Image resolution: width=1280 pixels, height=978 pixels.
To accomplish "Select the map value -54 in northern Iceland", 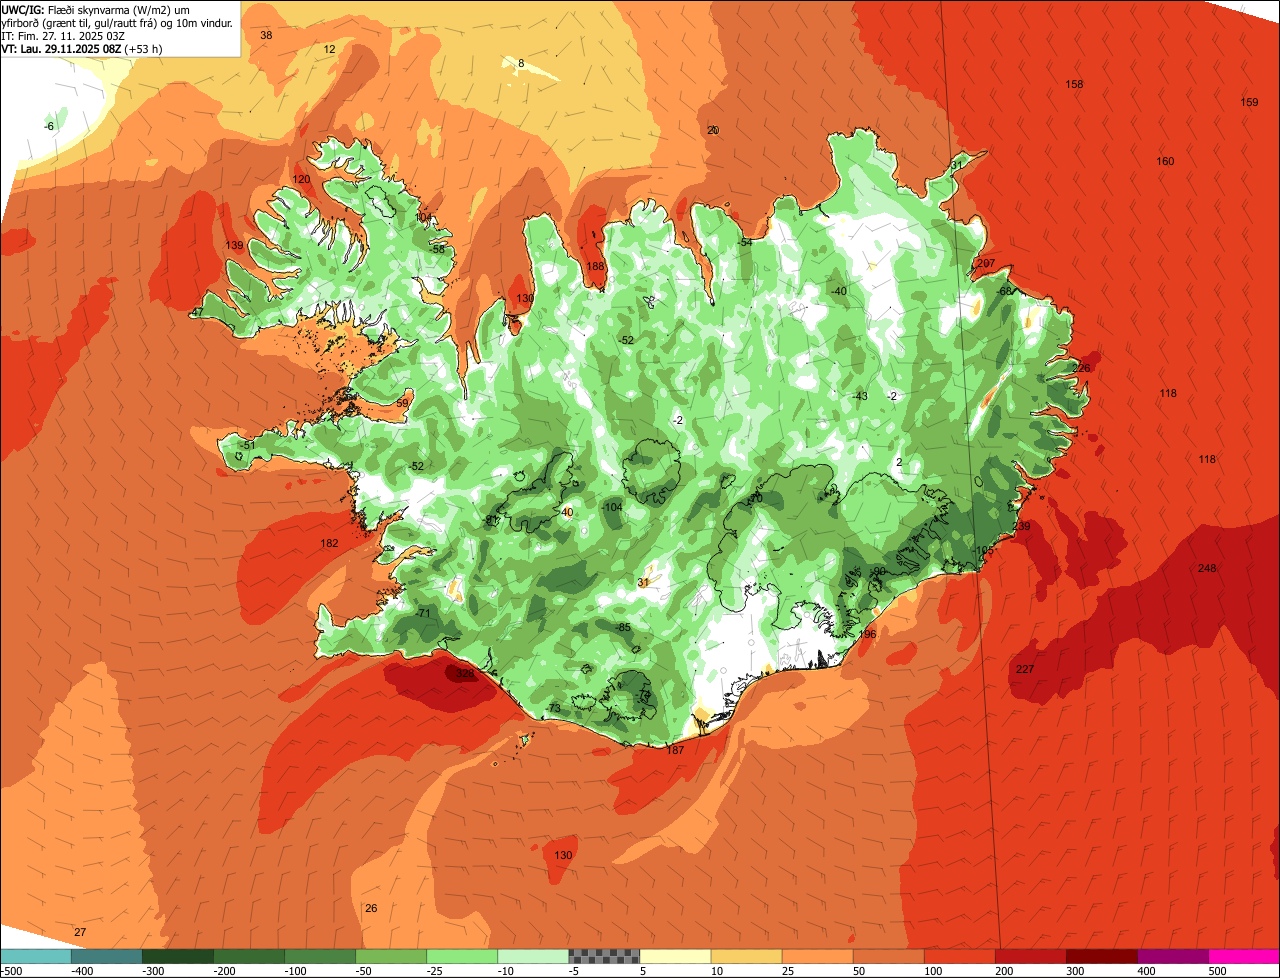I will coord(745,242).
